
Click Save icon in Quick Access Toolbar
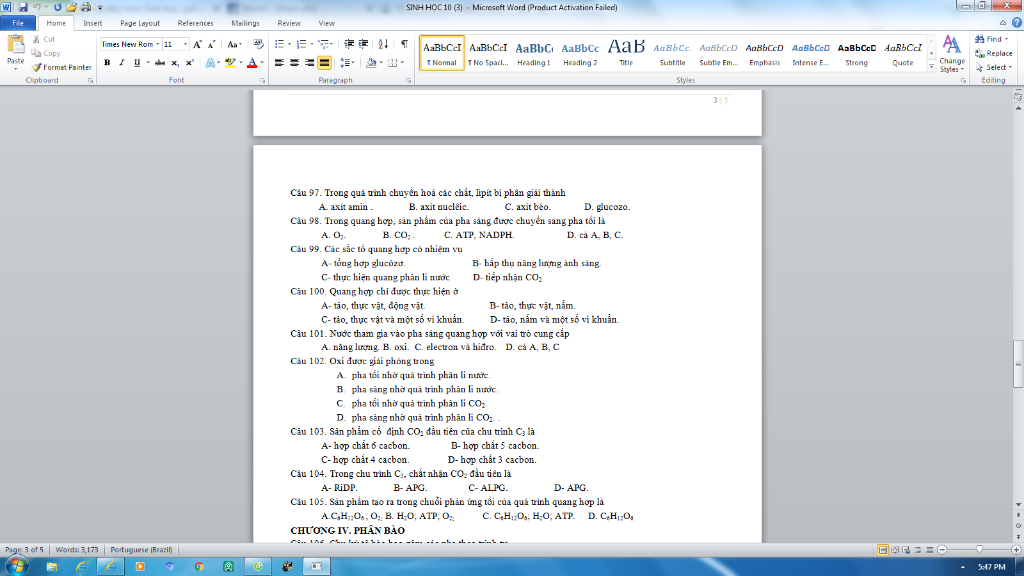pos(24,7)
